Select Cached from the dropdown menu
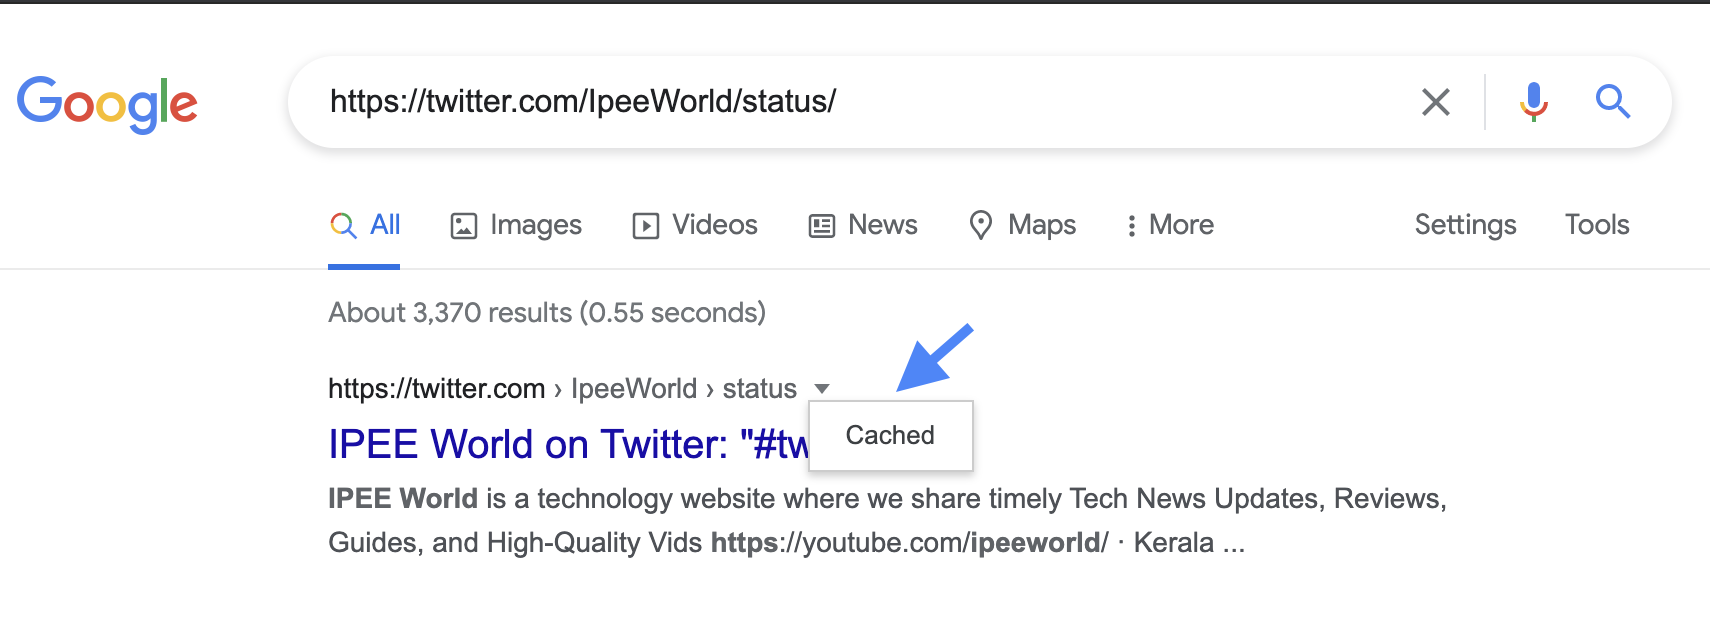 pos(889,434)
